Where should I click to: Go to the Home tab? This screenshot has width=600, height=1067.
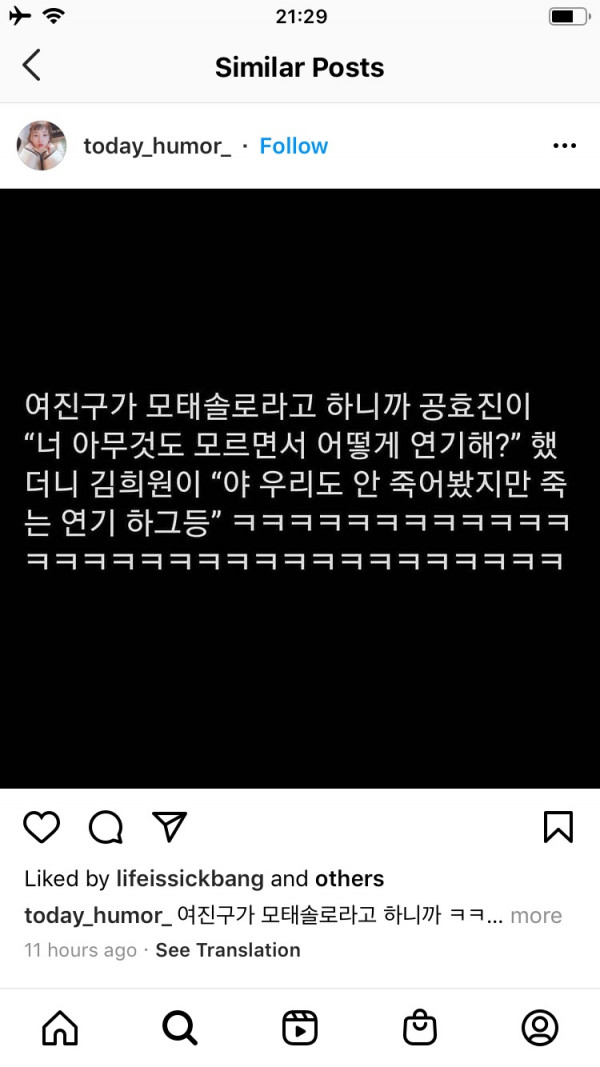click(61, 1028)
